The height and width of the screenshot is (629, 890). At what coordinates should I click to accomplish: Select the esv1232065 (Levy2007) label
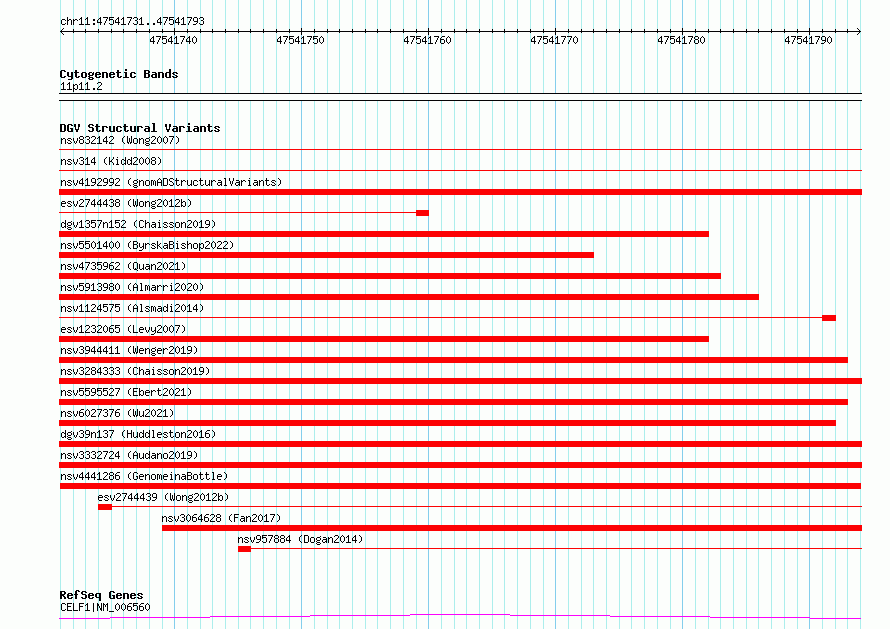click(123, 329)
